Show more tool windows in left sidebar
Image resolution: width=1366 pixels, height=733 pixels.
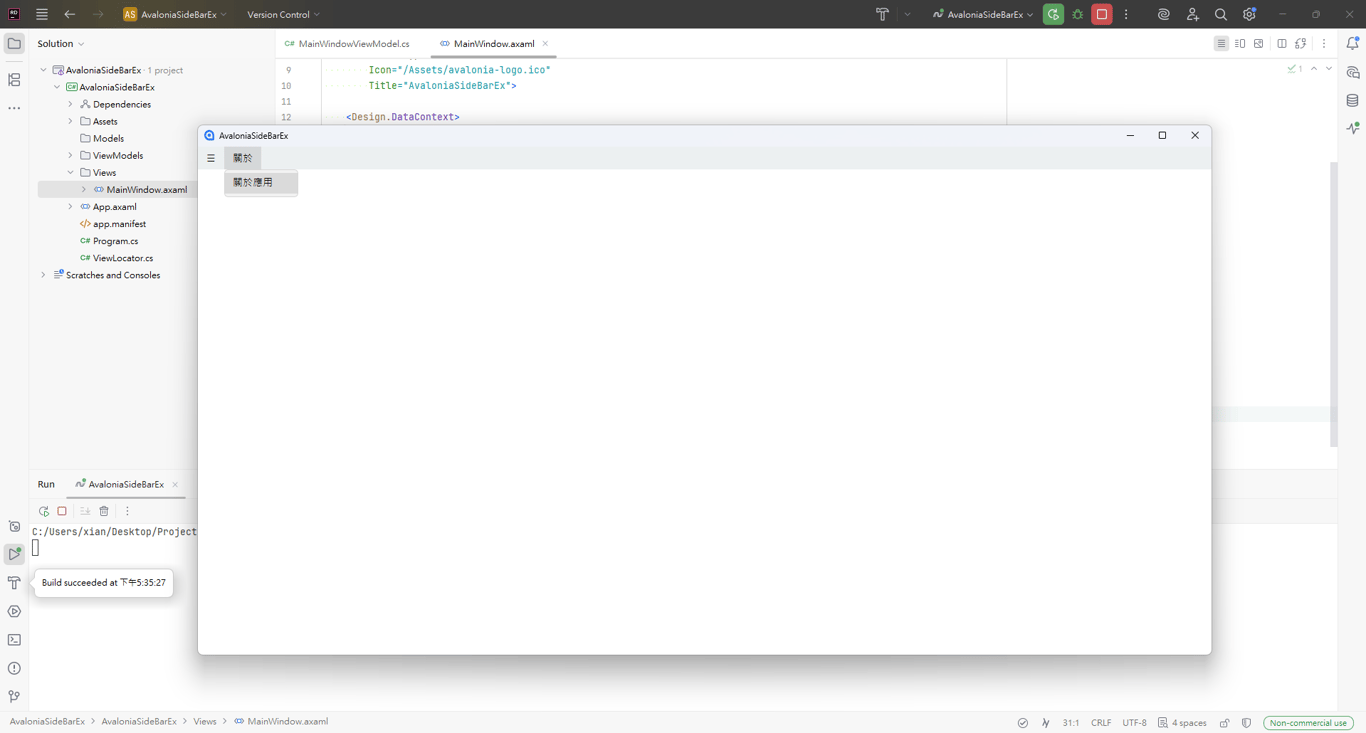pyautogui.click(x=14, y=108)
